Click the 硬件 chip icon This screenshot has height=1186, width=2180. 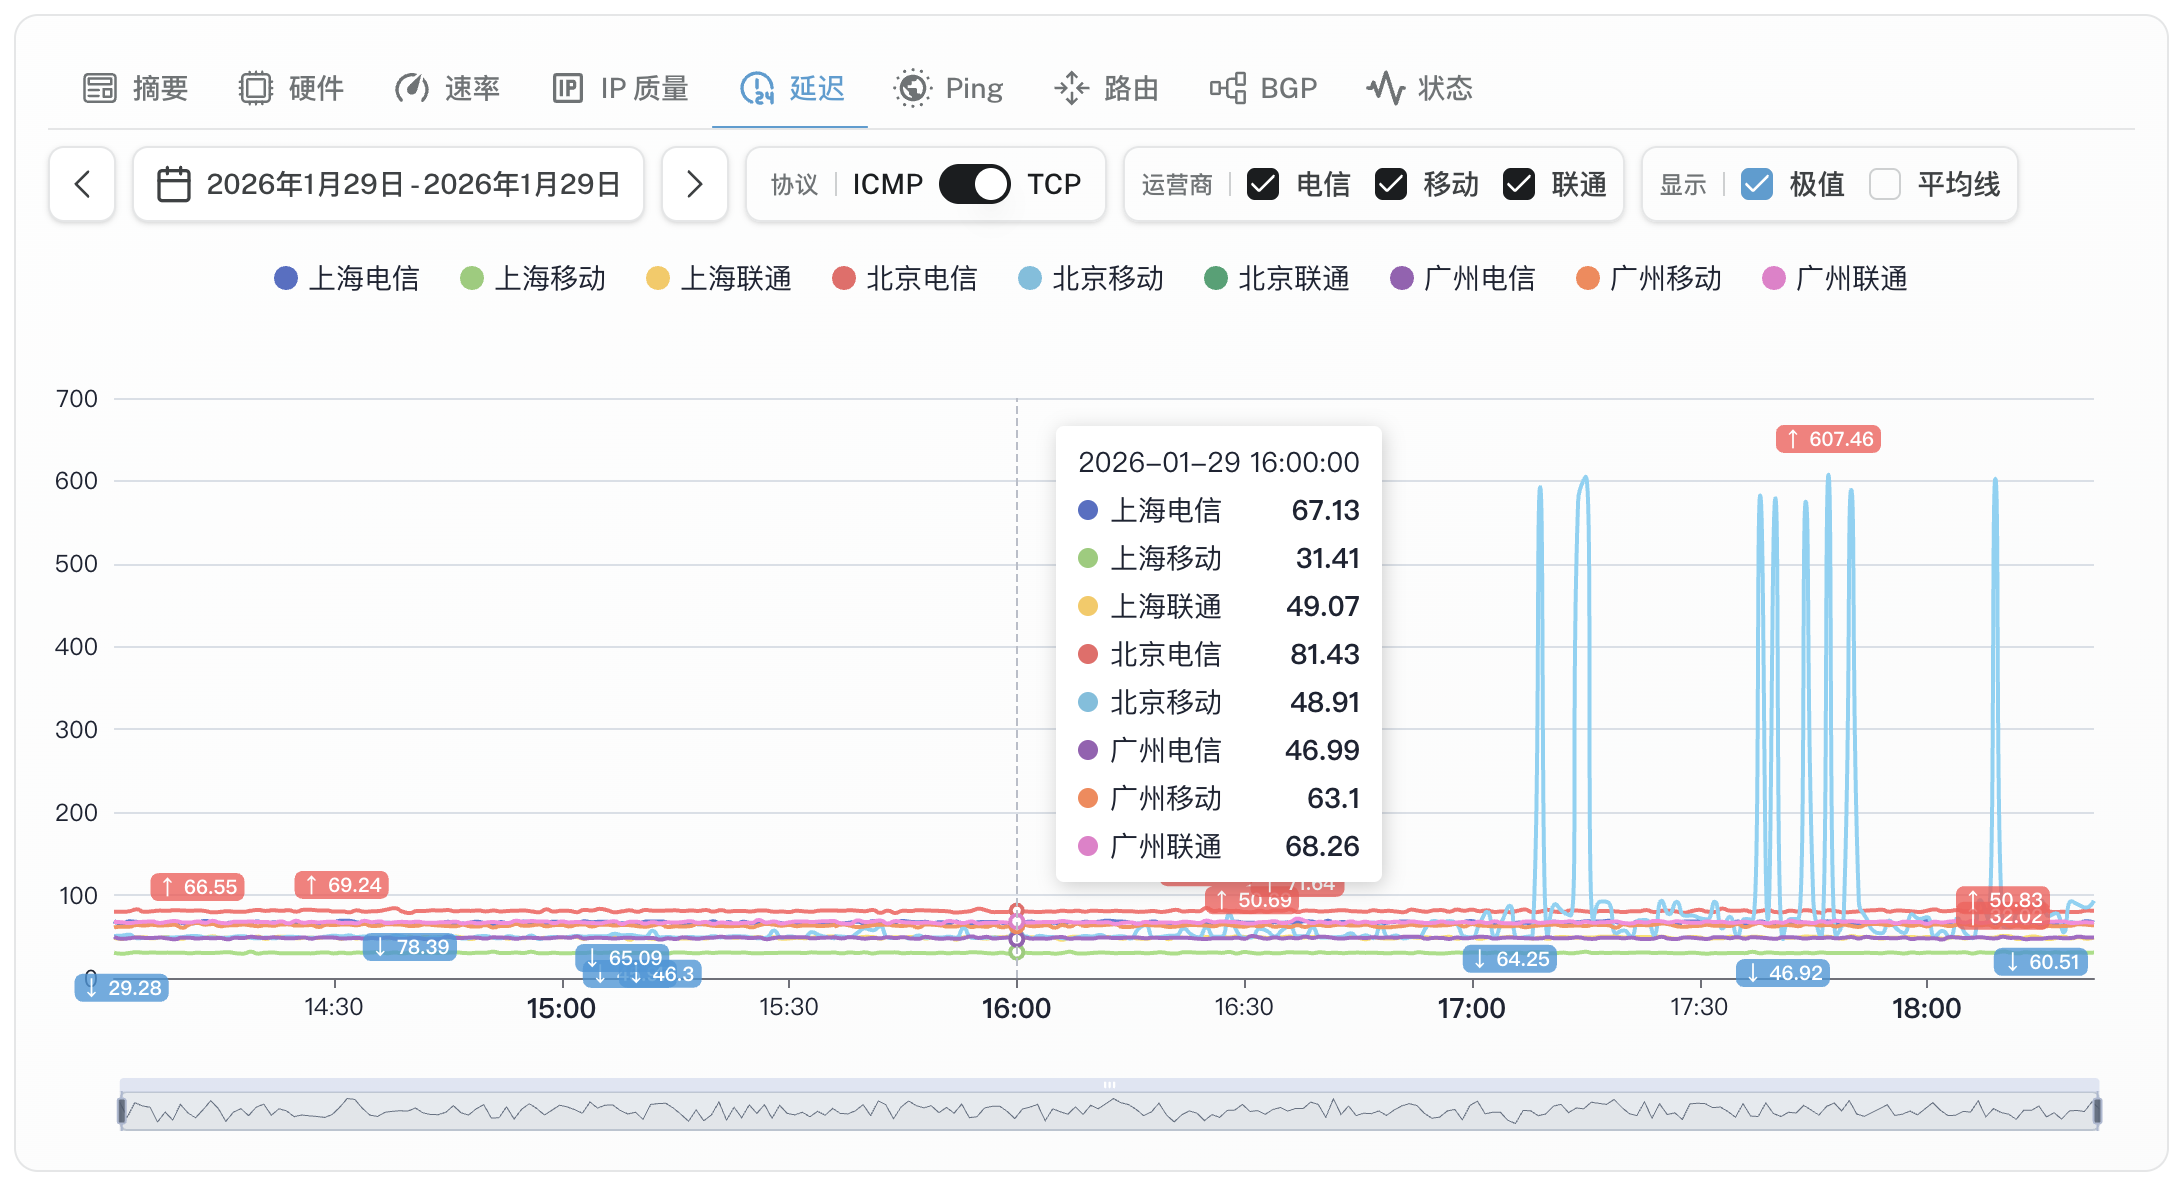coord(256,88)
